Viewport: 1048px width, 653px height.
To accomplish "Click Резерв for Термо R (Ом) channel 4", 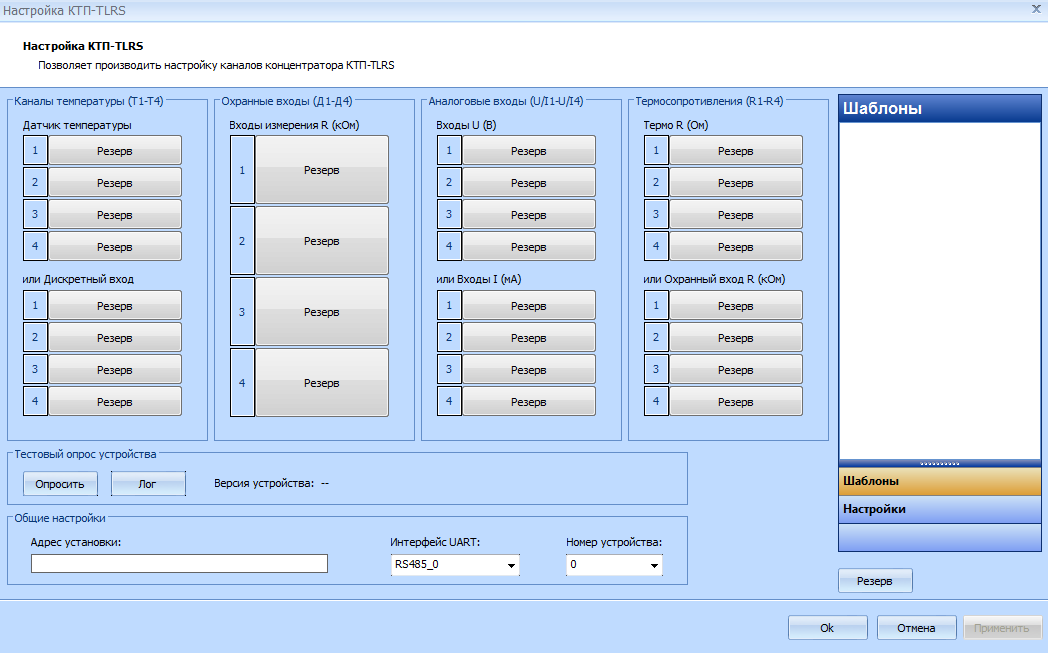I will click(736, 247).
